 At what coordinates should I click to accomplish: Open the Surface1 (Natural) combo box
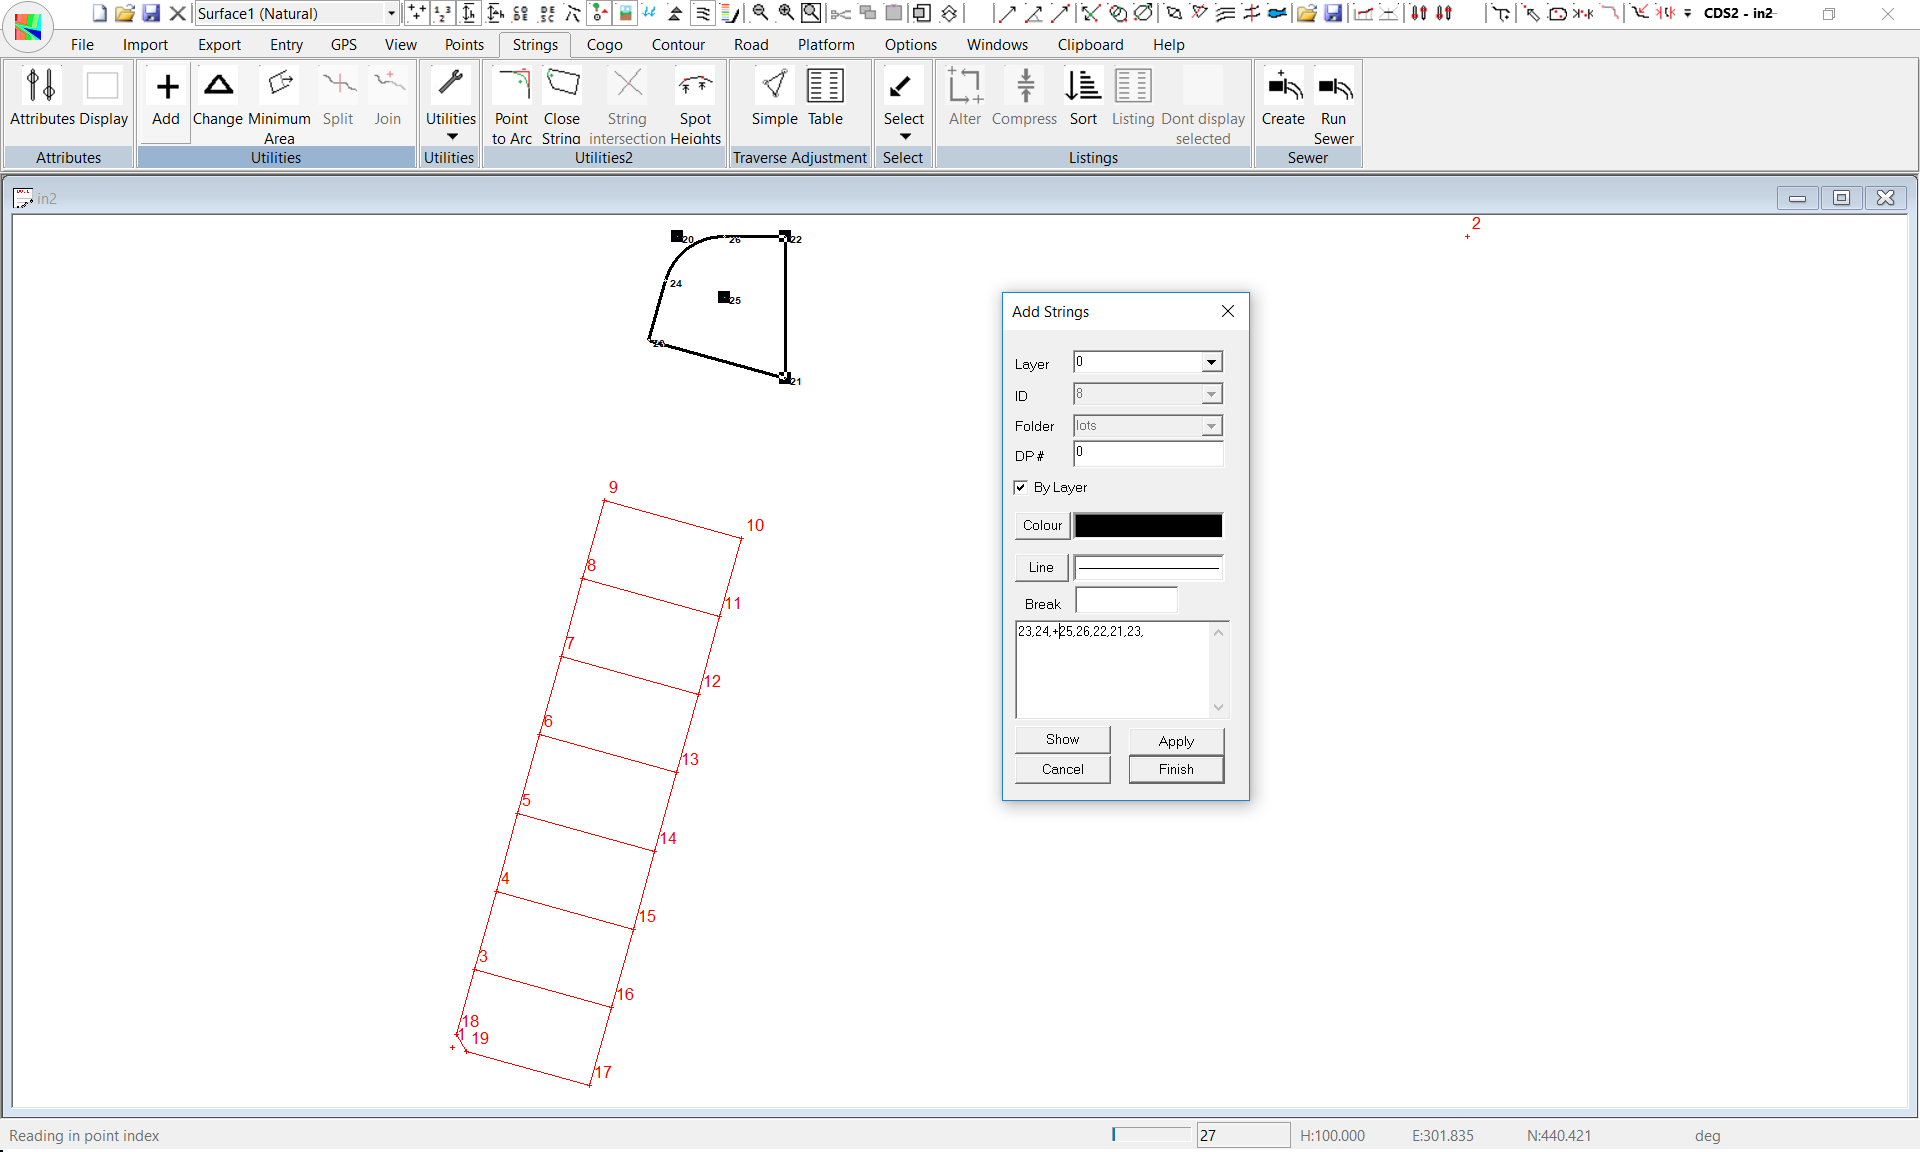[x=391, y=13]
